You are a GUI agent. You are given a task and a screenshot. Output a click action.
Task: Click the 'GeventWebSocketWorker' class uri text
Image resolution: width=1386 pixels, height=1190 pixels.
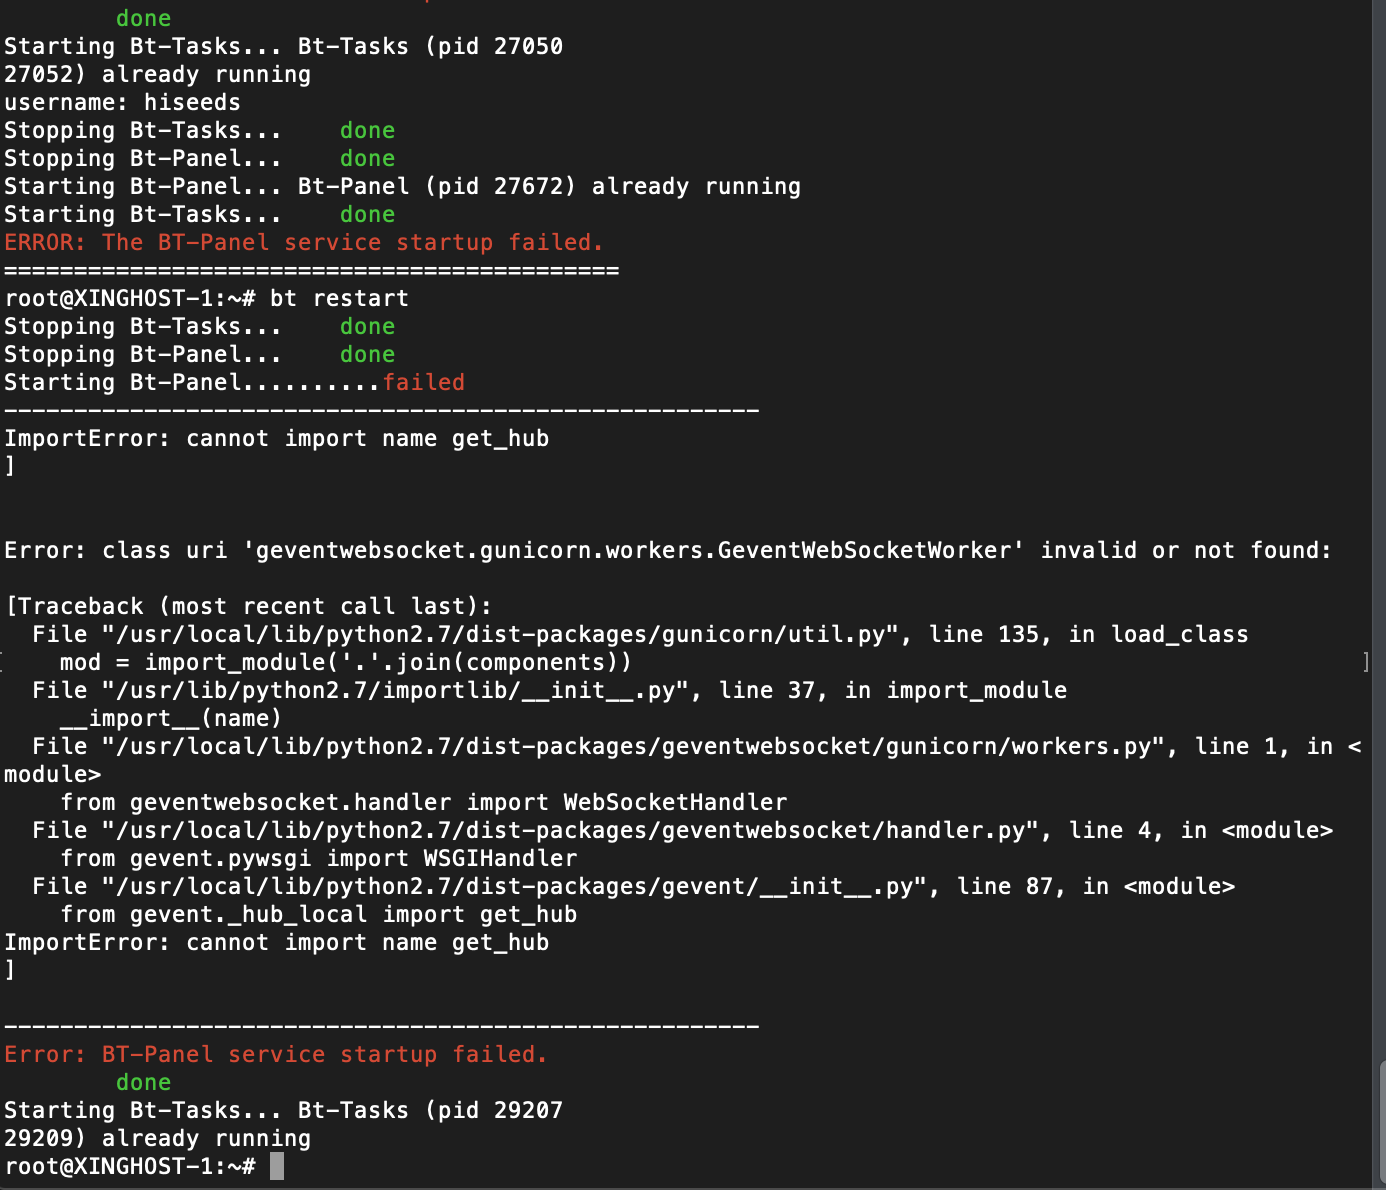click(x=864, y=550)
